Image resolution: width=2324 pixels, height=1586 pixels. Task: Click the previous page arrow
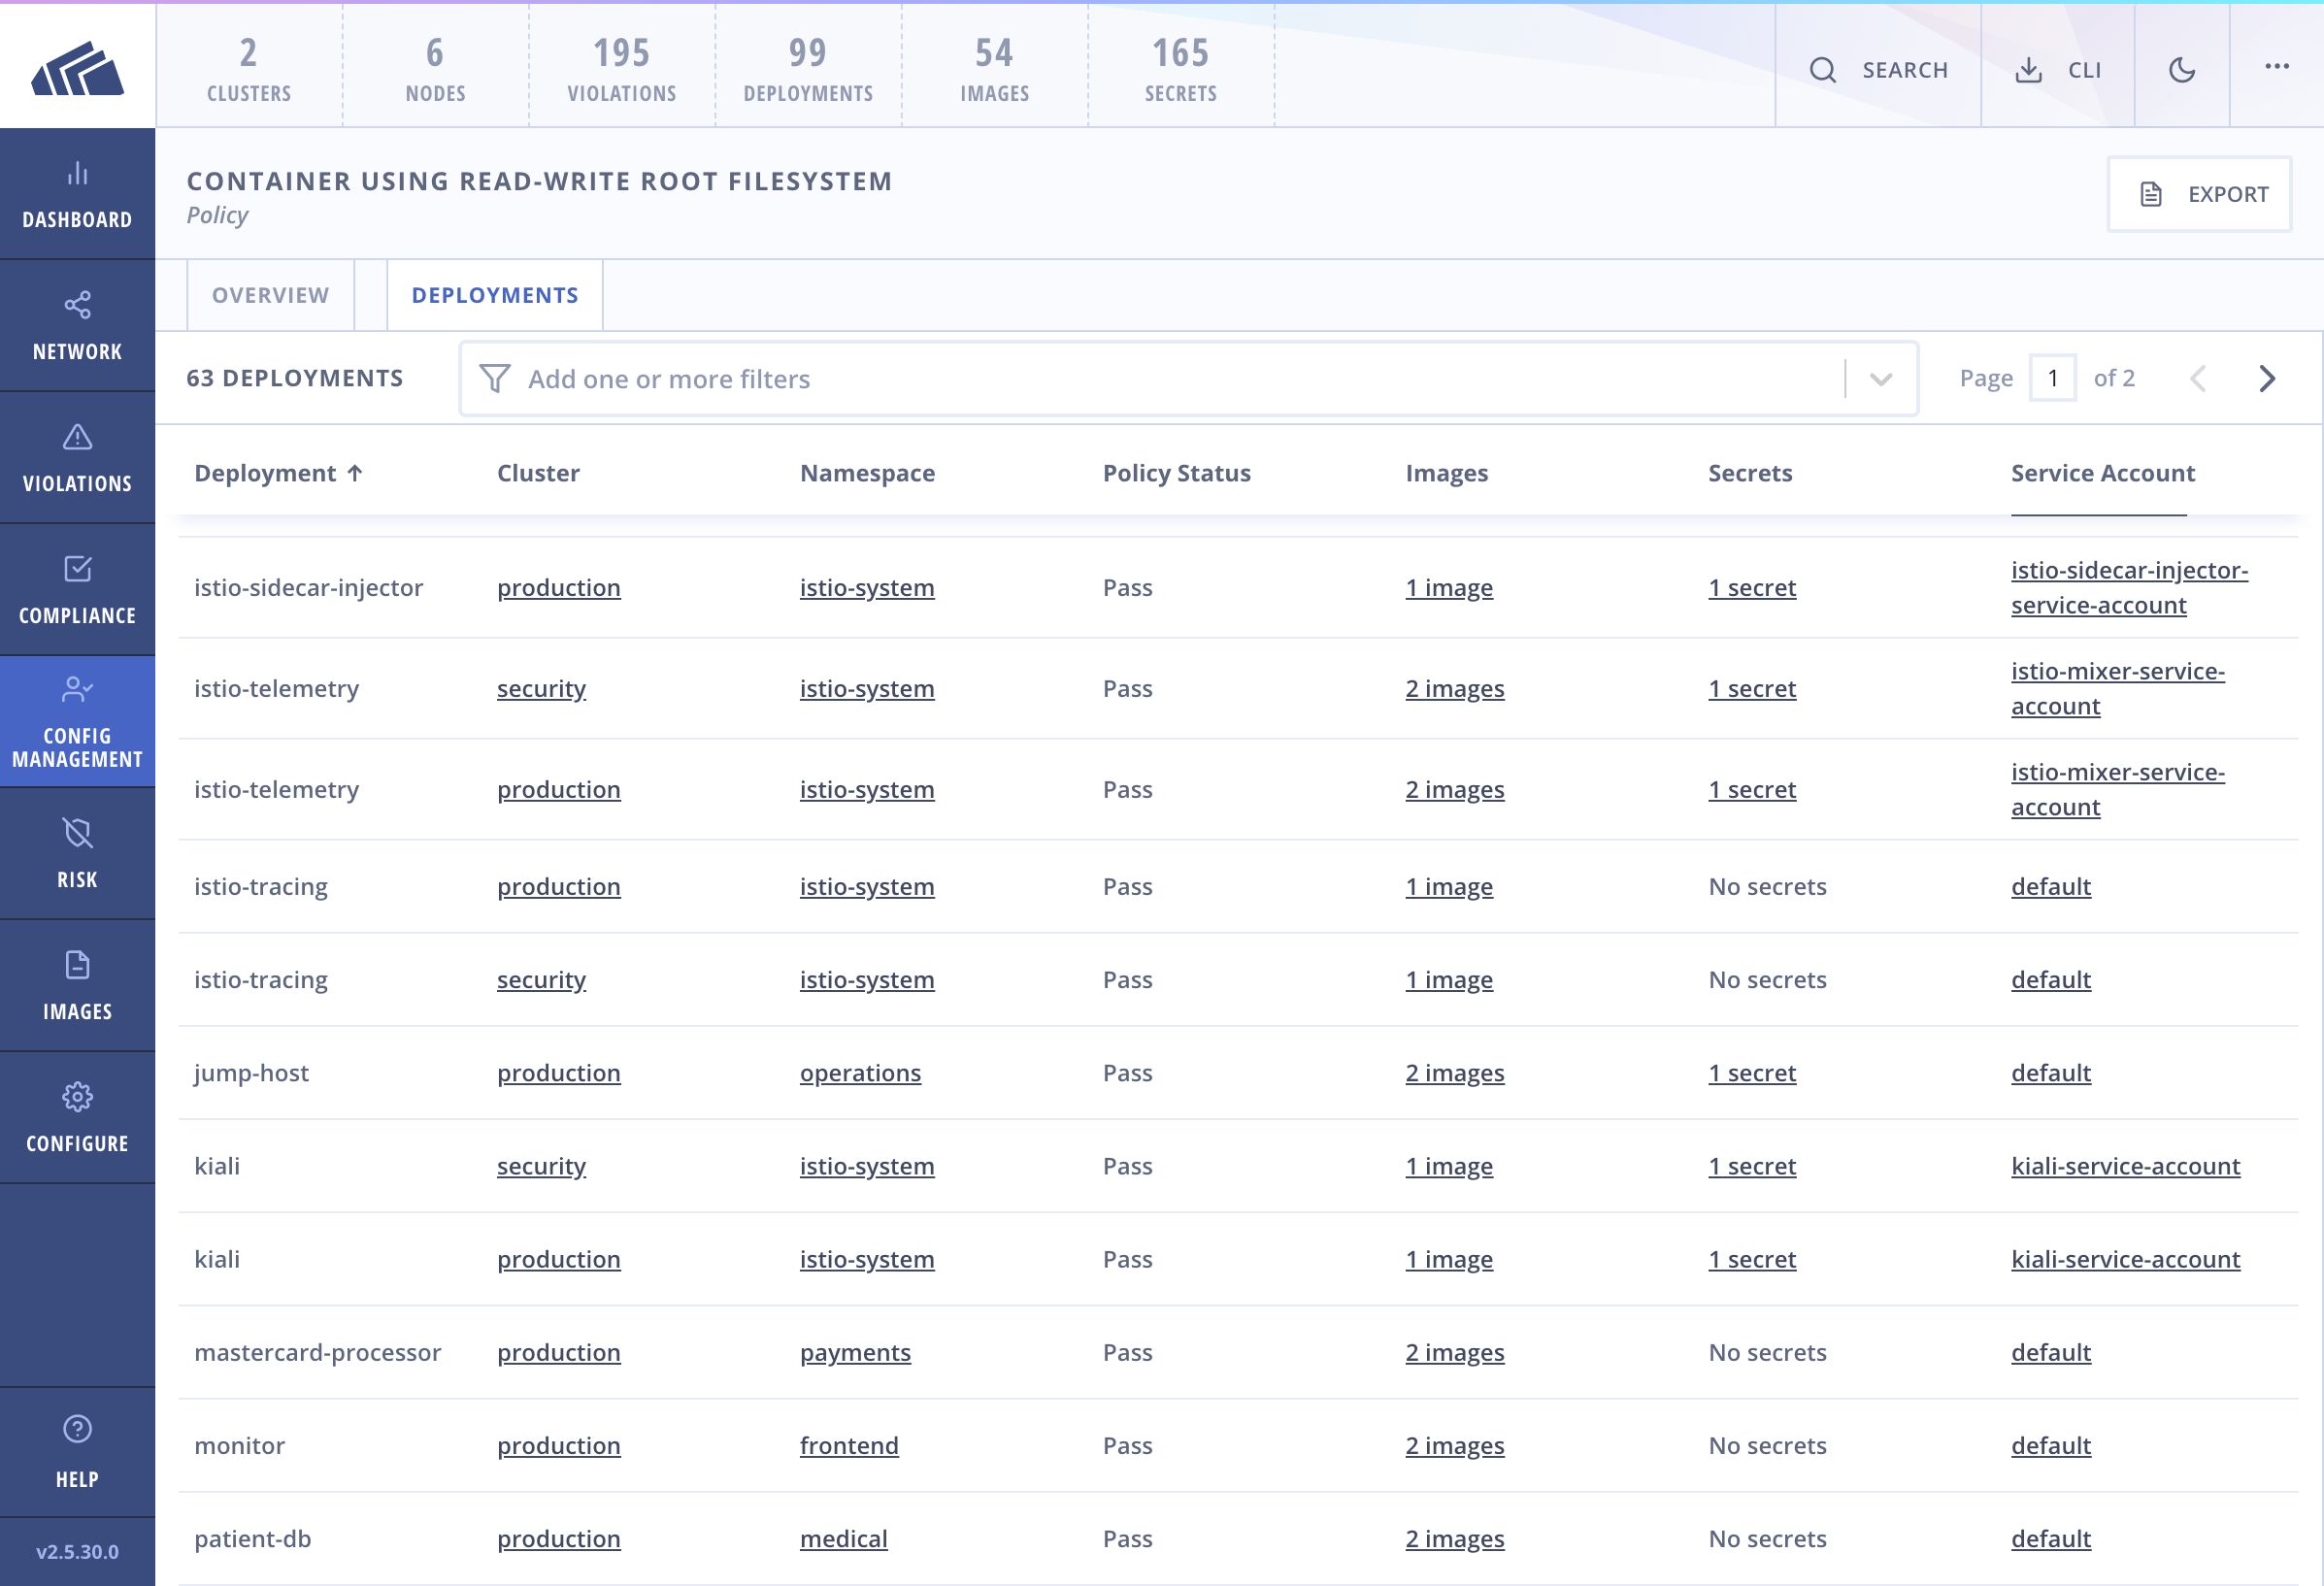pyautogui.click(x=2197, y=378)
